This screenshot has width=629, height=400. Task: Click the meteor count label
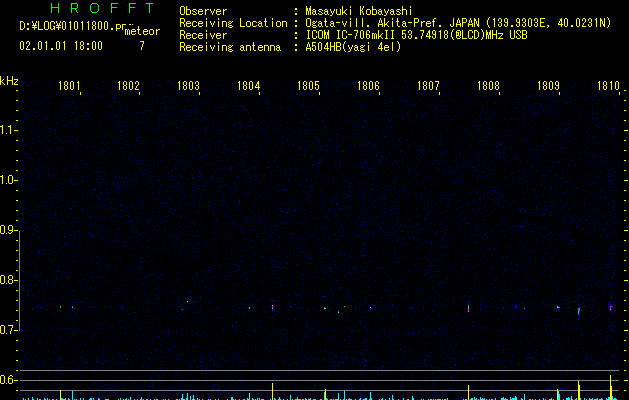[142, 31]
